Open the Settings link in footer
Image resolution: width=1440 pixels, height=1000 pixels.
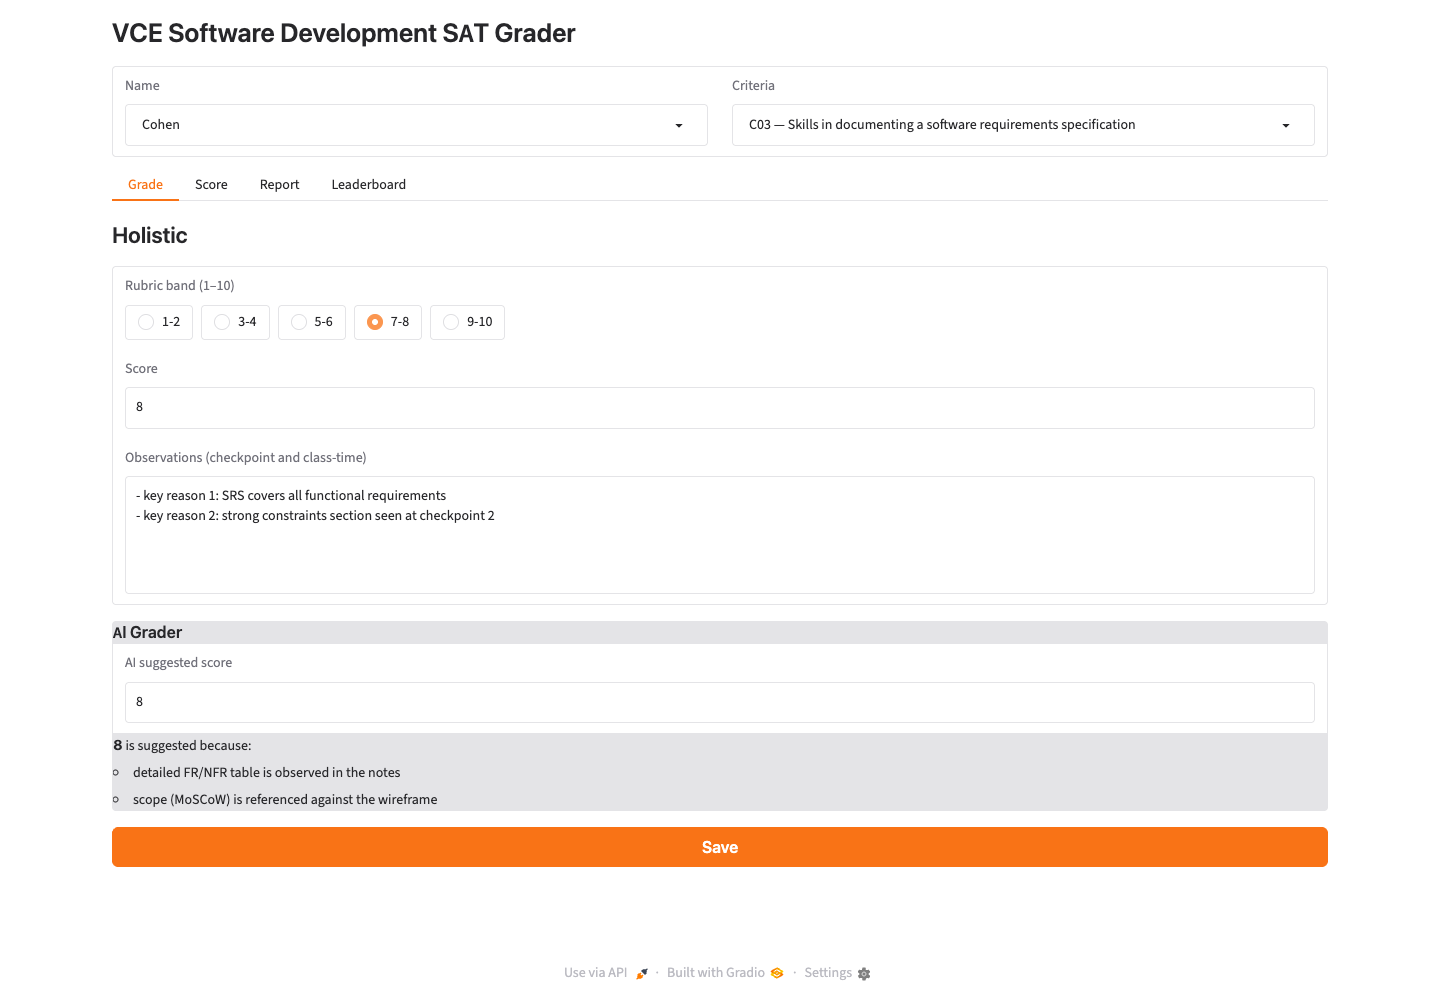coord(837,973)
